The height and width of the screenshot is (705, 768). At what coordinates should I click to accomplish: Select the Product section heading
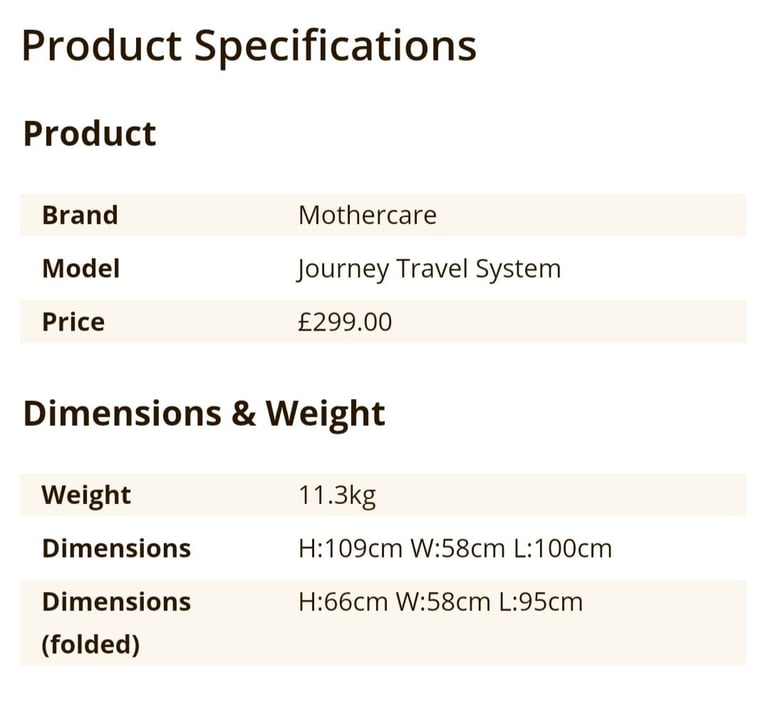(89, 133)
